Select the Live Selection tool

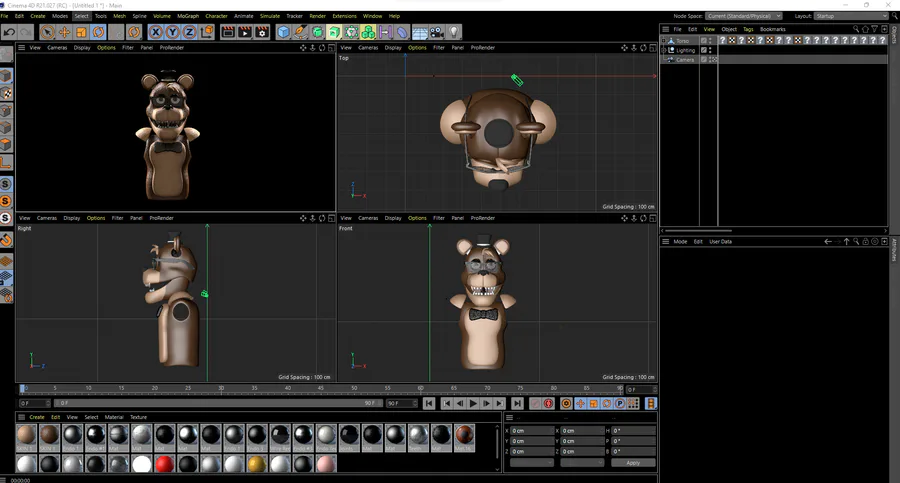coord(48,32)
